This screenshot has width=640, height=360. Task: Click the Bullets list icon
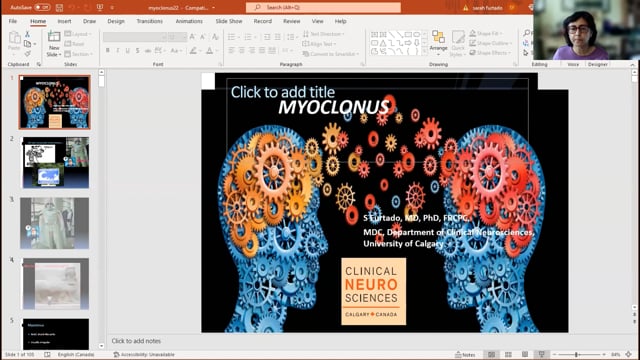click(231, 37)
